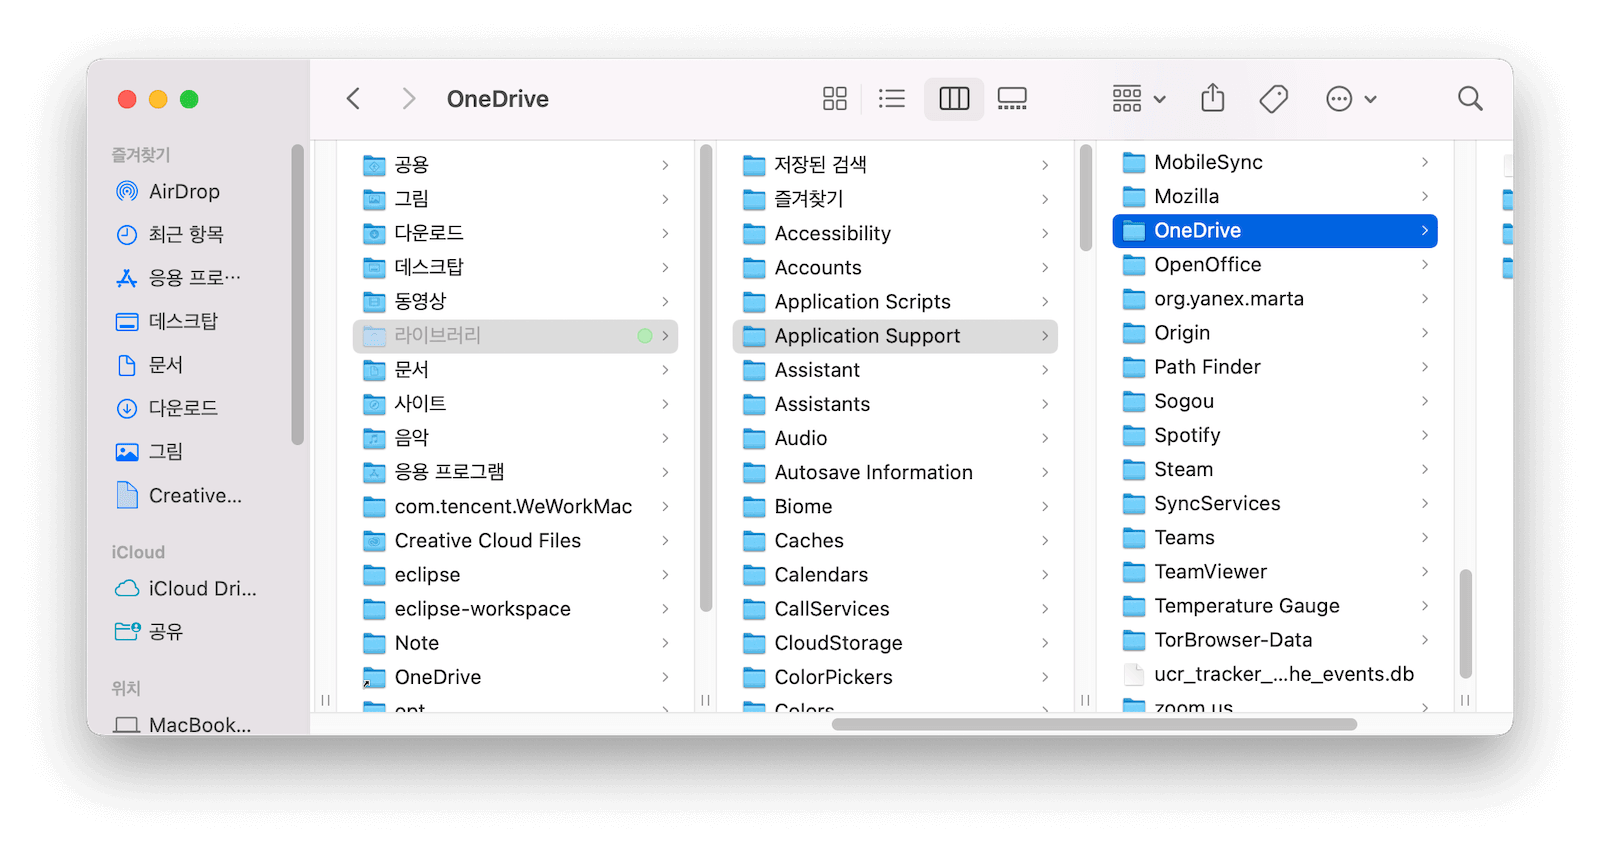Switch to list view

891,98
